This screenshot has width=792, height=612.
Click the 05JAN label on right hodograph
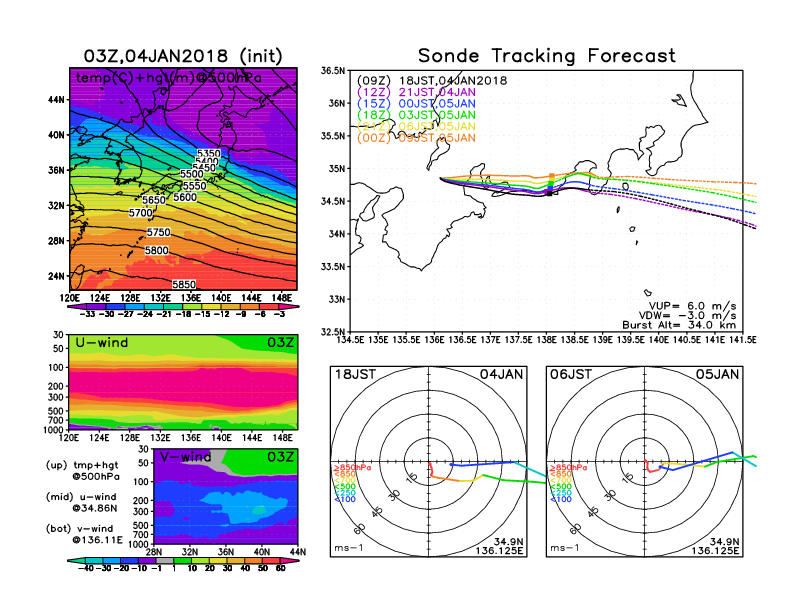(716, 373)
